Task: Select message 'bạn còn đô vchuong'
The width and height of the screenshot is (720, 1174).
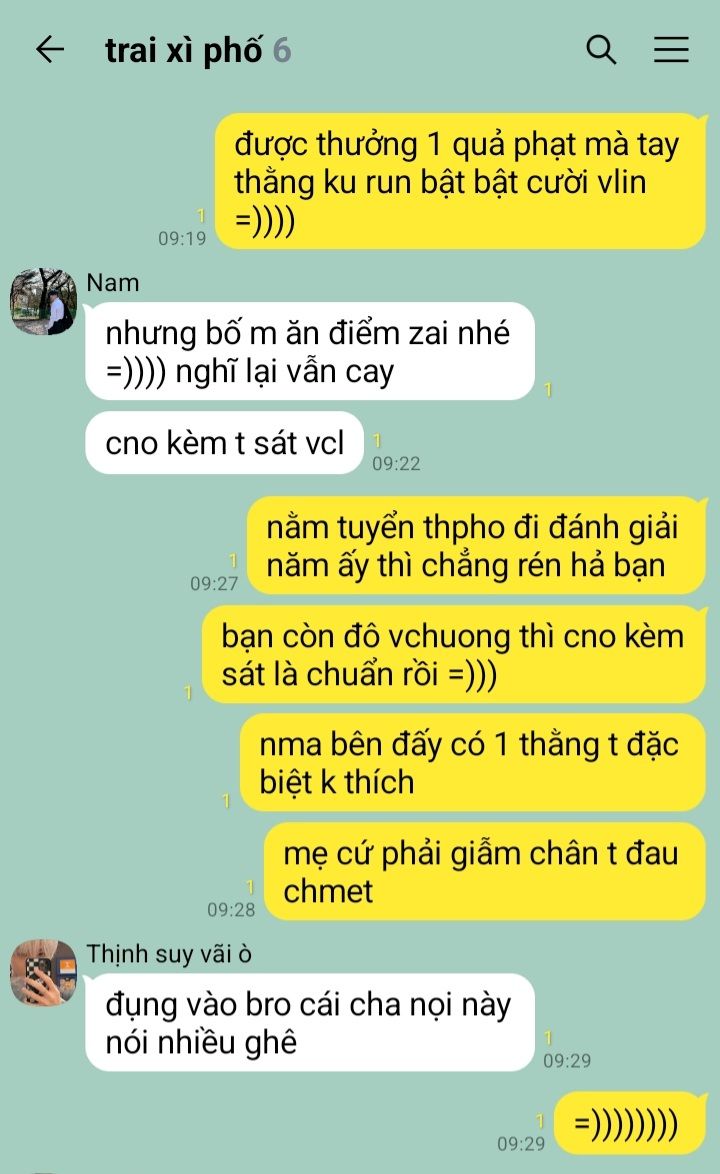Action: 454,654
